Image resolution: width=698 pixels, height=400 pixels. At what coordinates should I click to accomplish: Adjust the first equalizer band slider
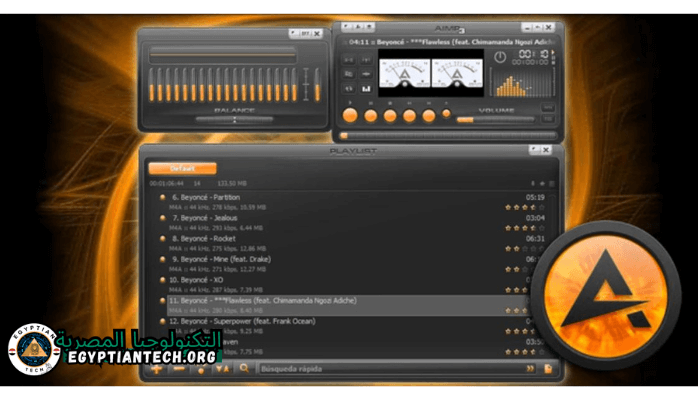pos(152,85)
